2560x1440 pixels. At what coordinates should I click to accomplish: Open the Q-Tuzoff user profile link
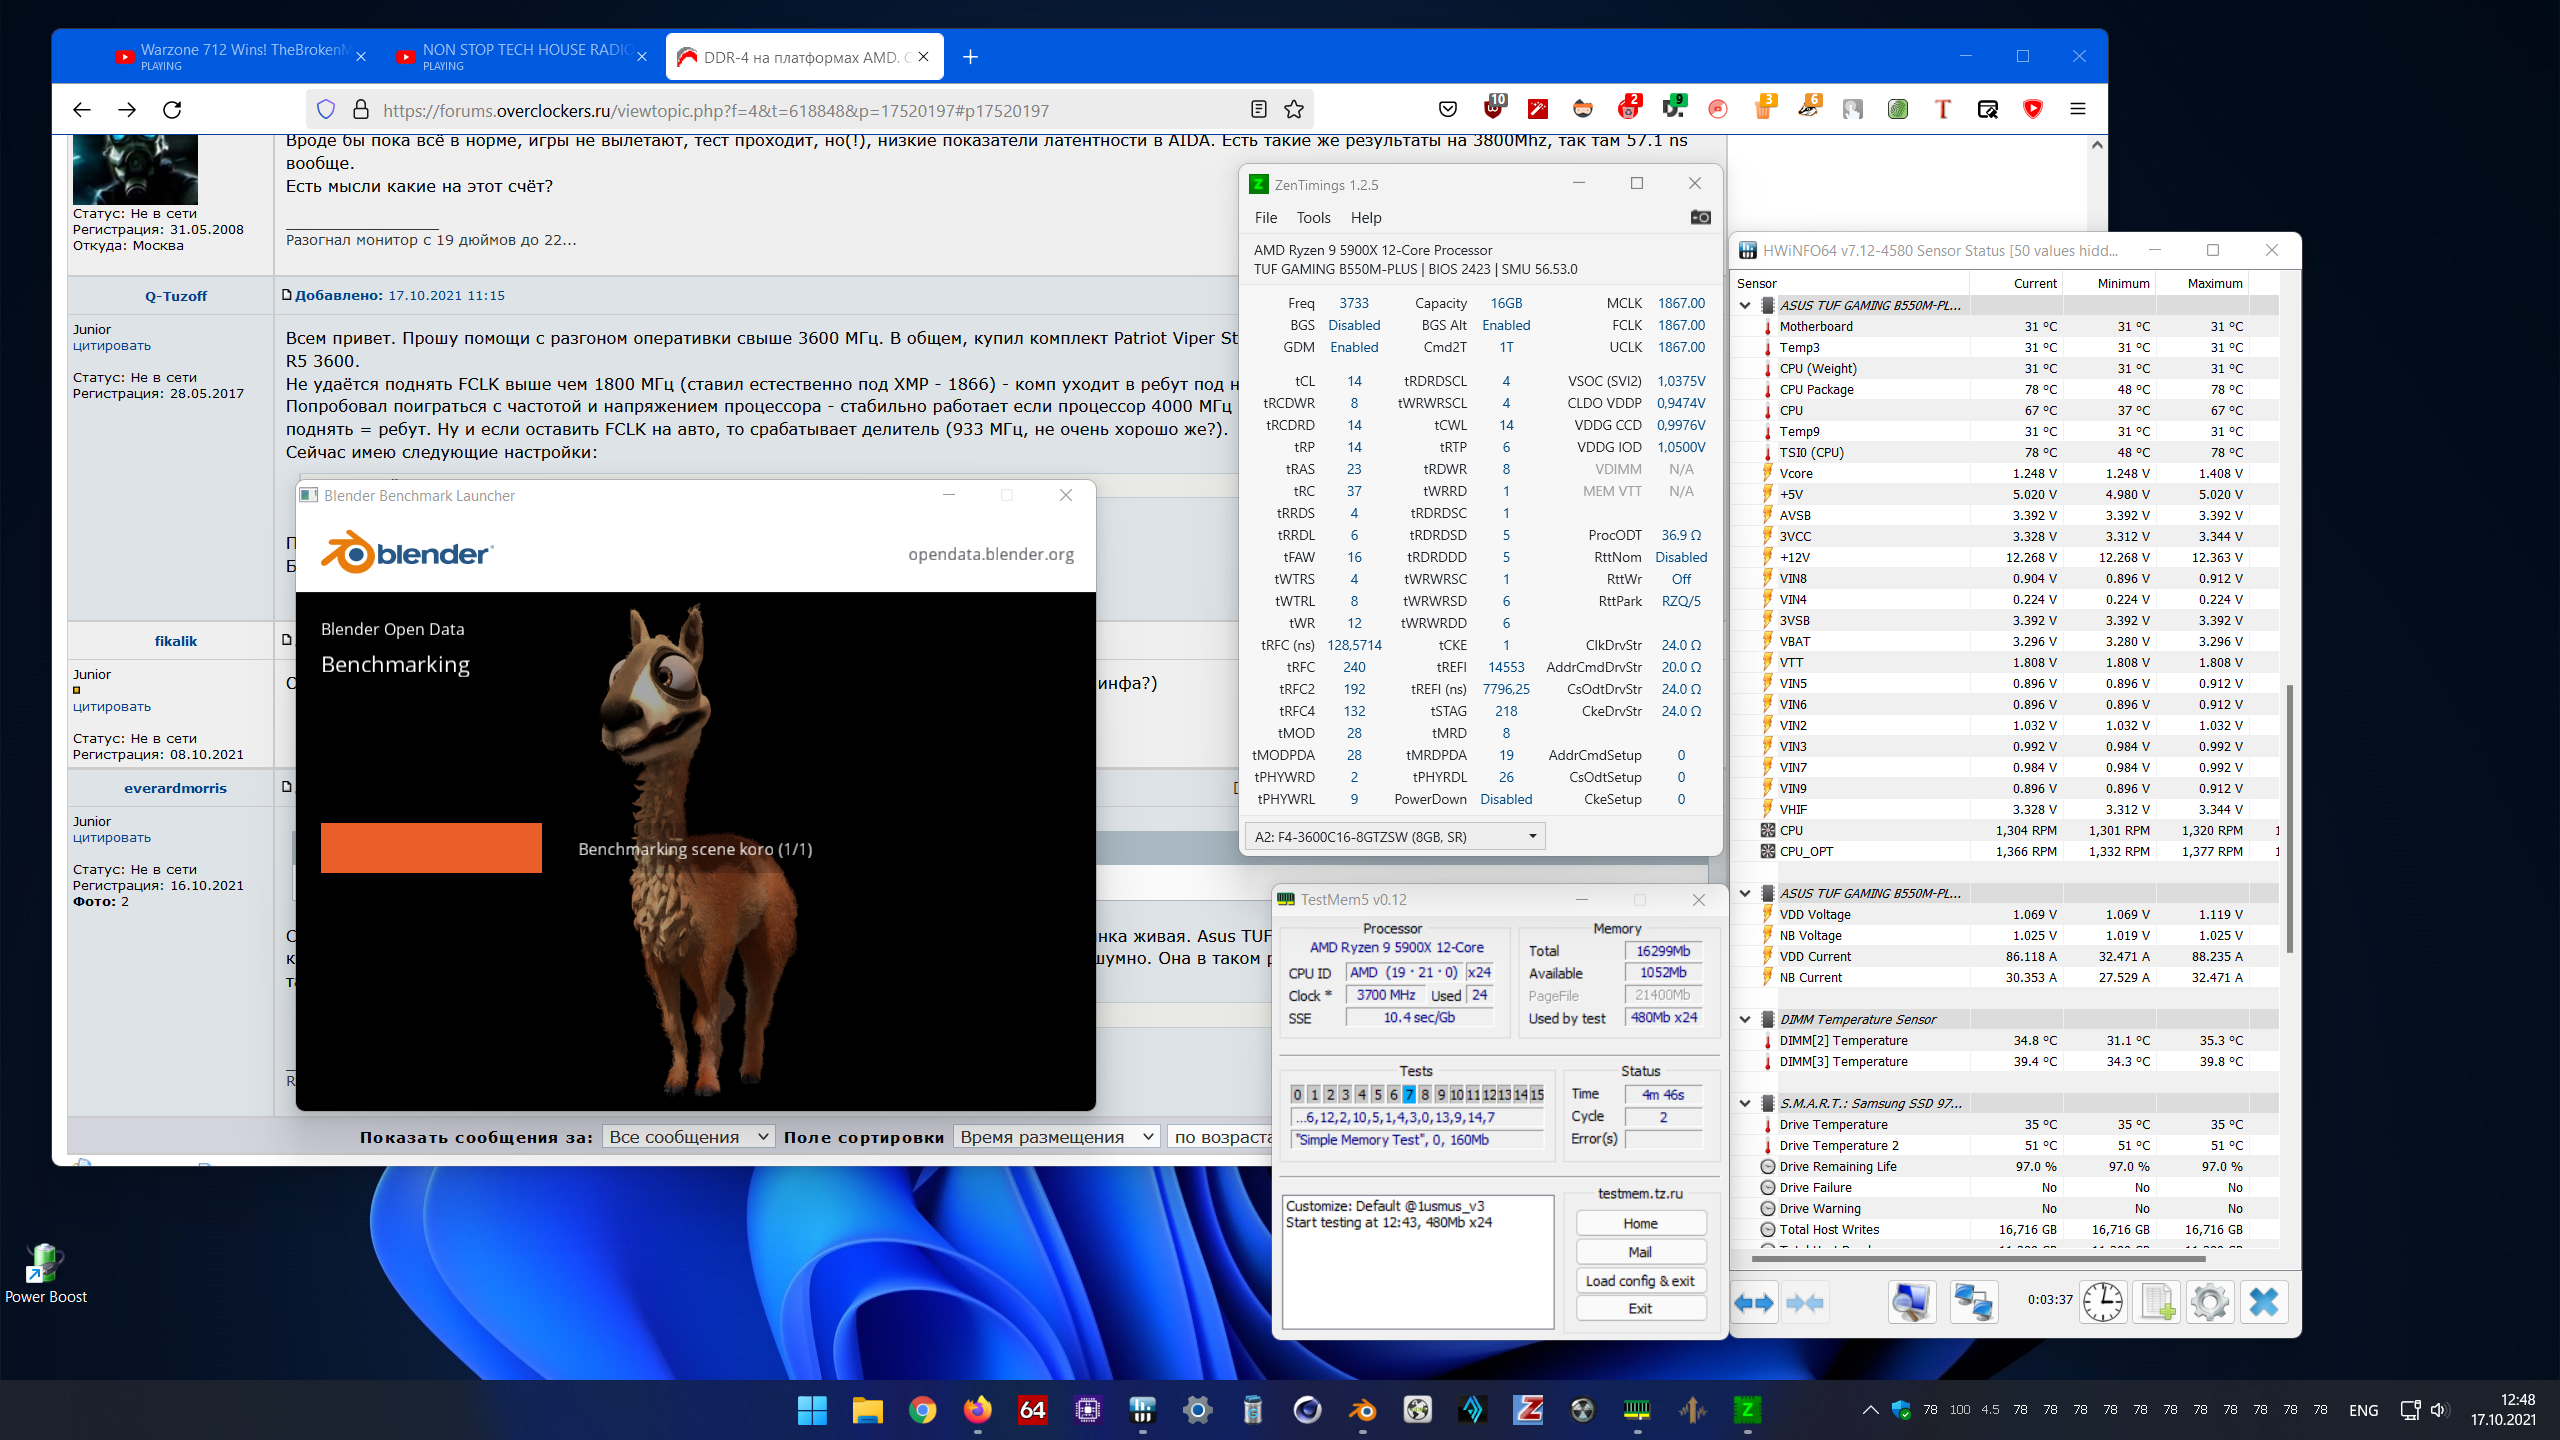[176, 296]
